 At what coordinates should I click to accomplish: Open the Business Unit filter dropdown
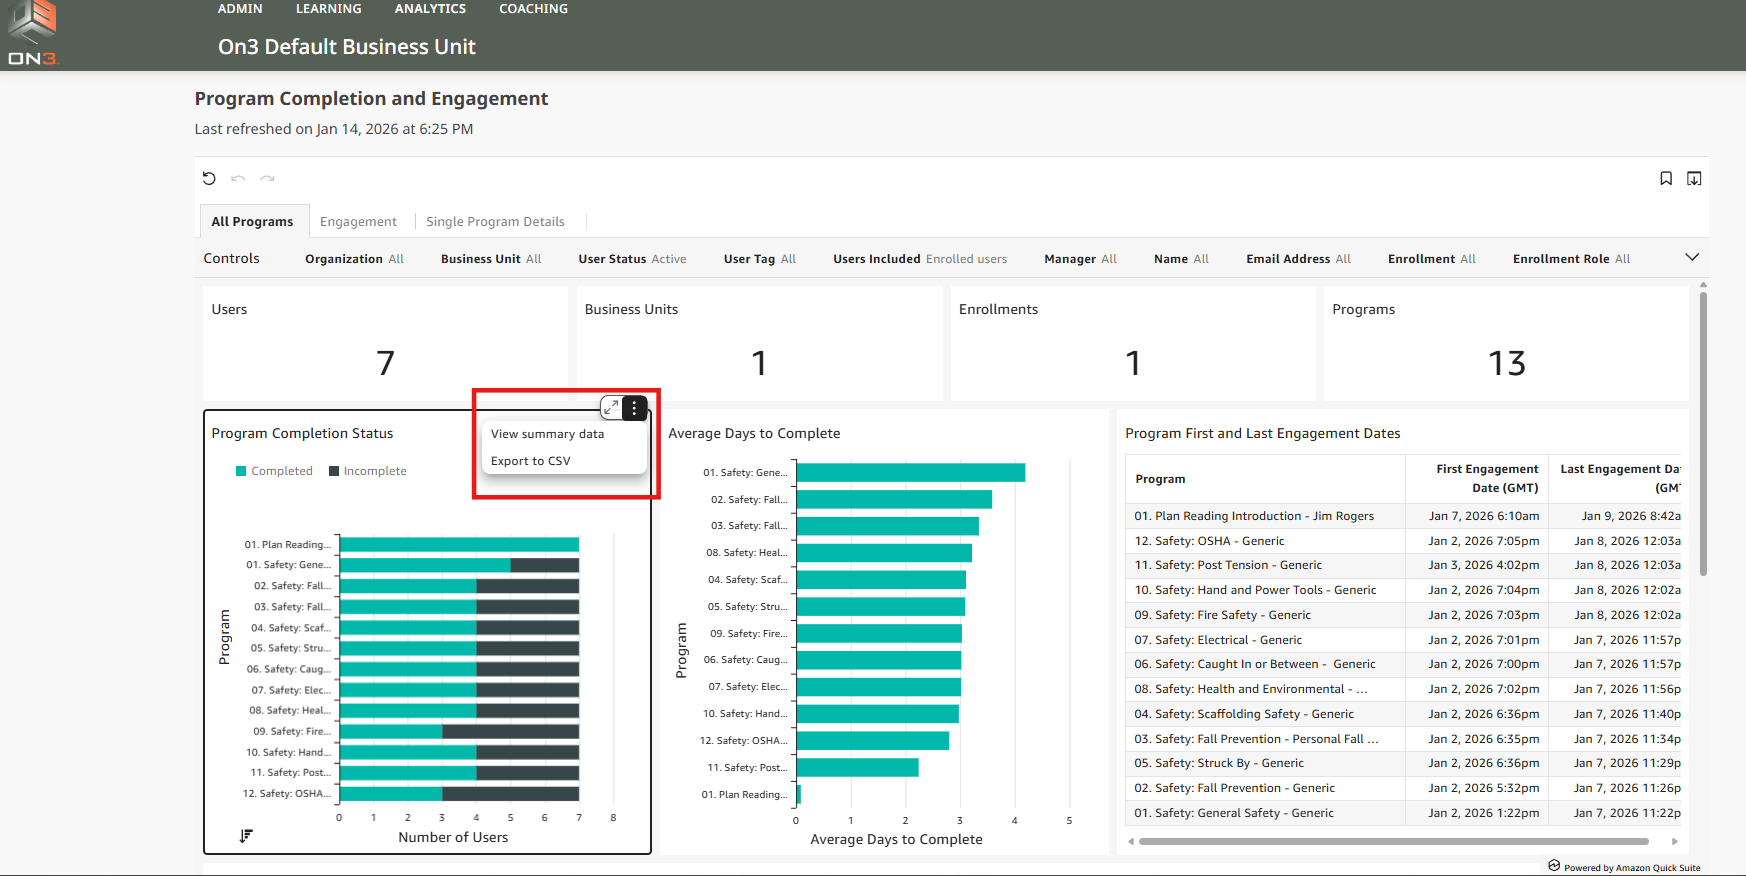pyautogui.click(x=490, y=259)
